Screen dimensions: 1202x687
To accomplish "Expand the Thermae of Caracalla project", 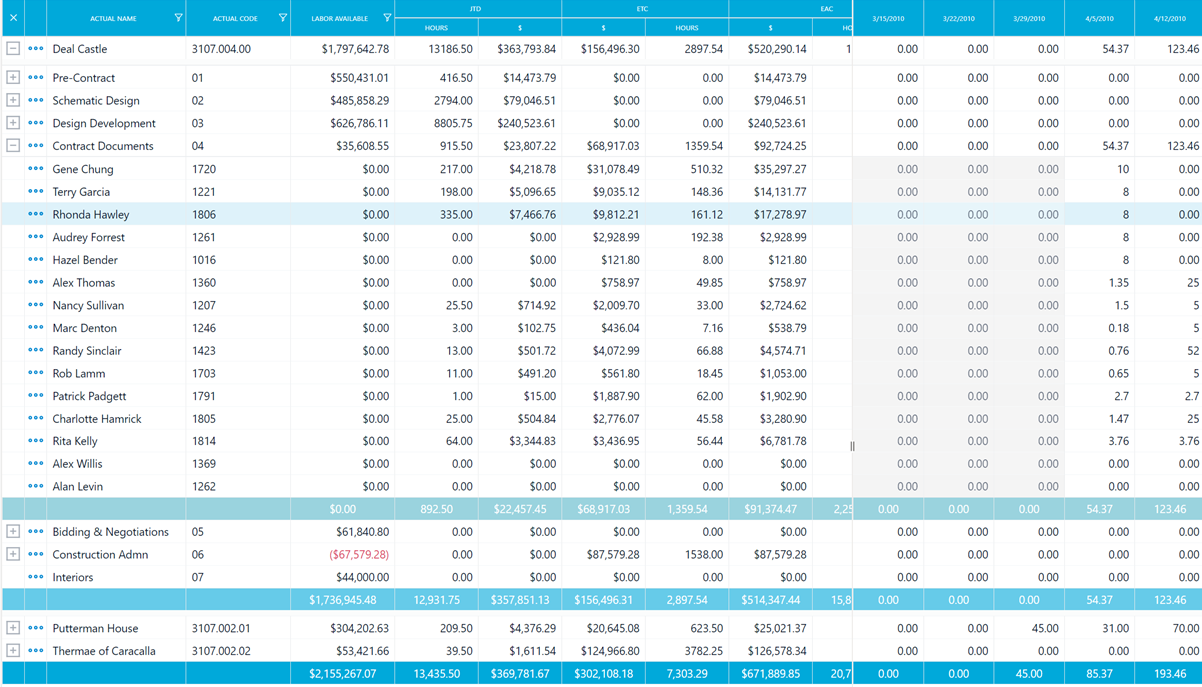I will [x=13, y=650].
